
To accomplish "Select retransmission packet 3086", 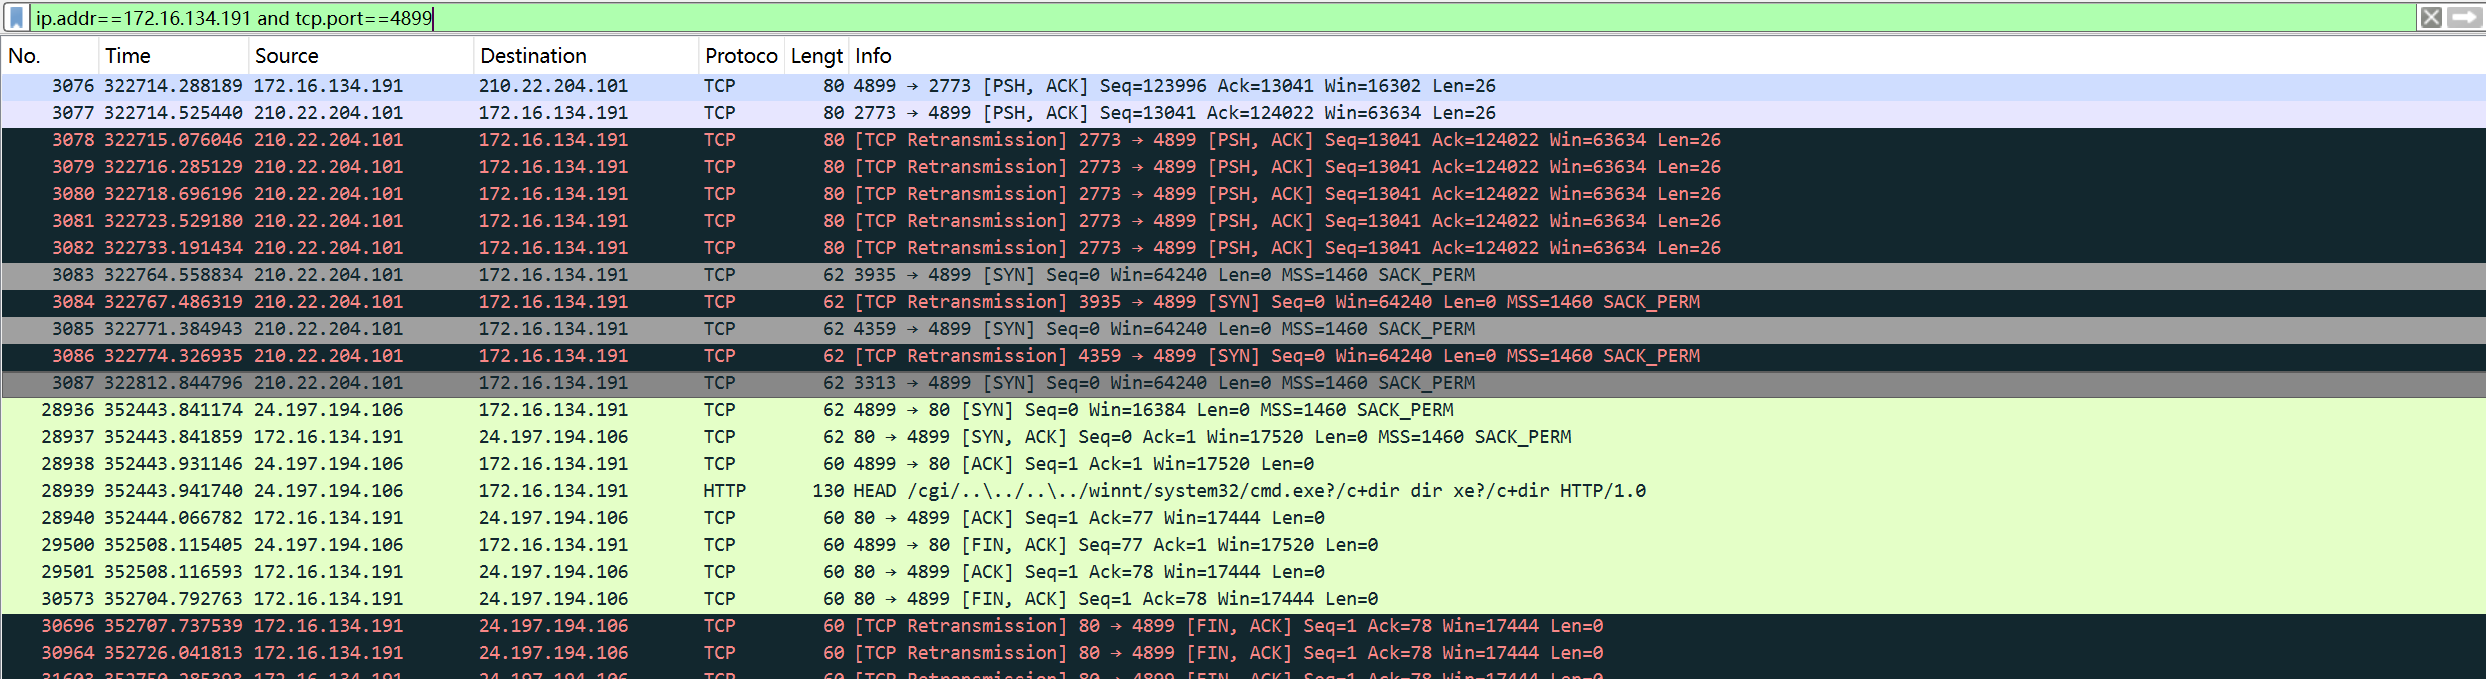I will 1243,356.
